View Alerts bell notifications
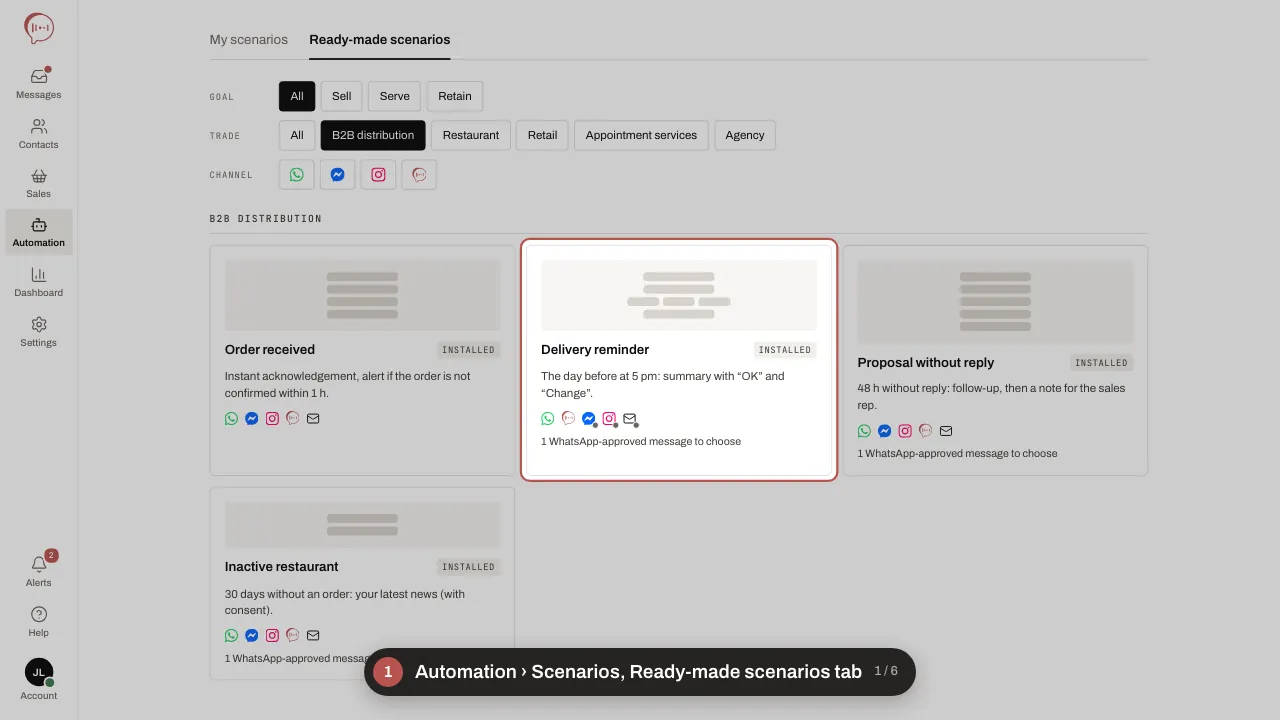The width and height of the screenshot is (1280, 720). click(x=39, y=572)
